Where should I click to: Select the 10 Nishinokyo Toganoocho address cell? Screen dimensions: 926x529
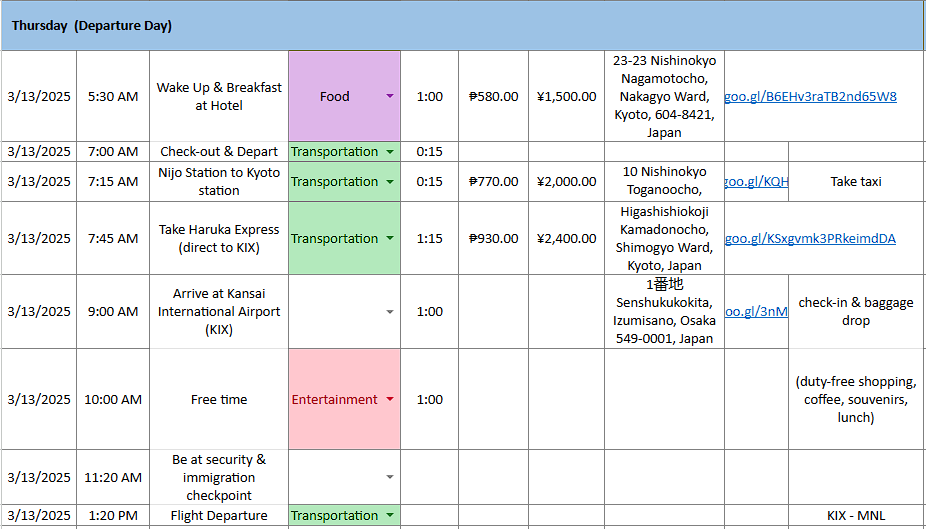(664, 182)
